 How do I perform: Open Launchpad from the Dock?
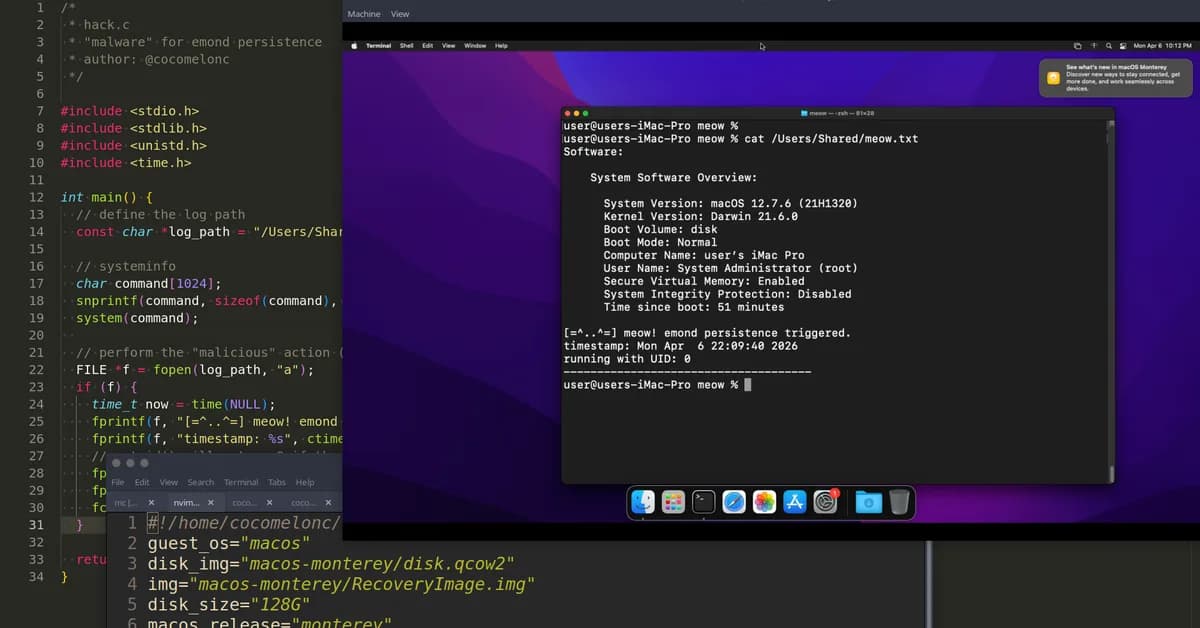click(x=673, y=501)
